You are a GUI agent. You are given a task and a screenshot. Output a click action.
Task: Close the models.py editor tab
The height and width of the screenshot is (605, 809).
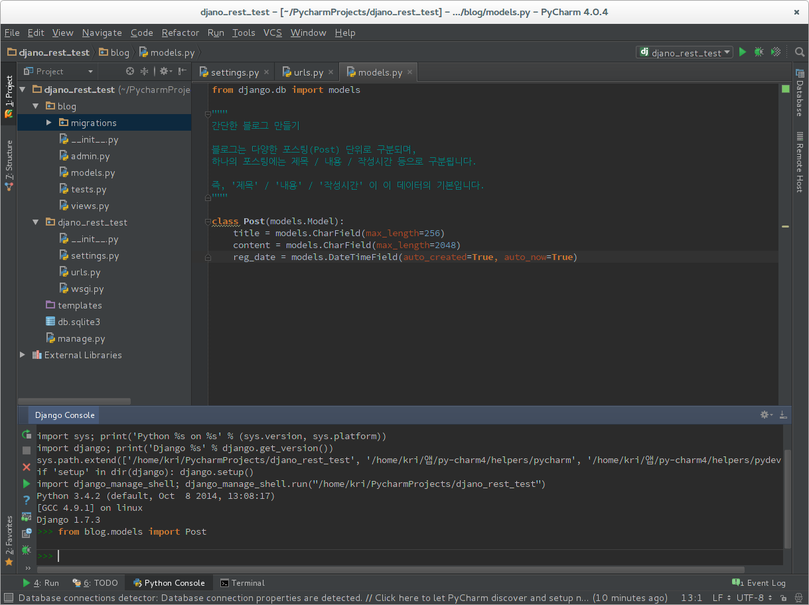click(x=410, y=72)
